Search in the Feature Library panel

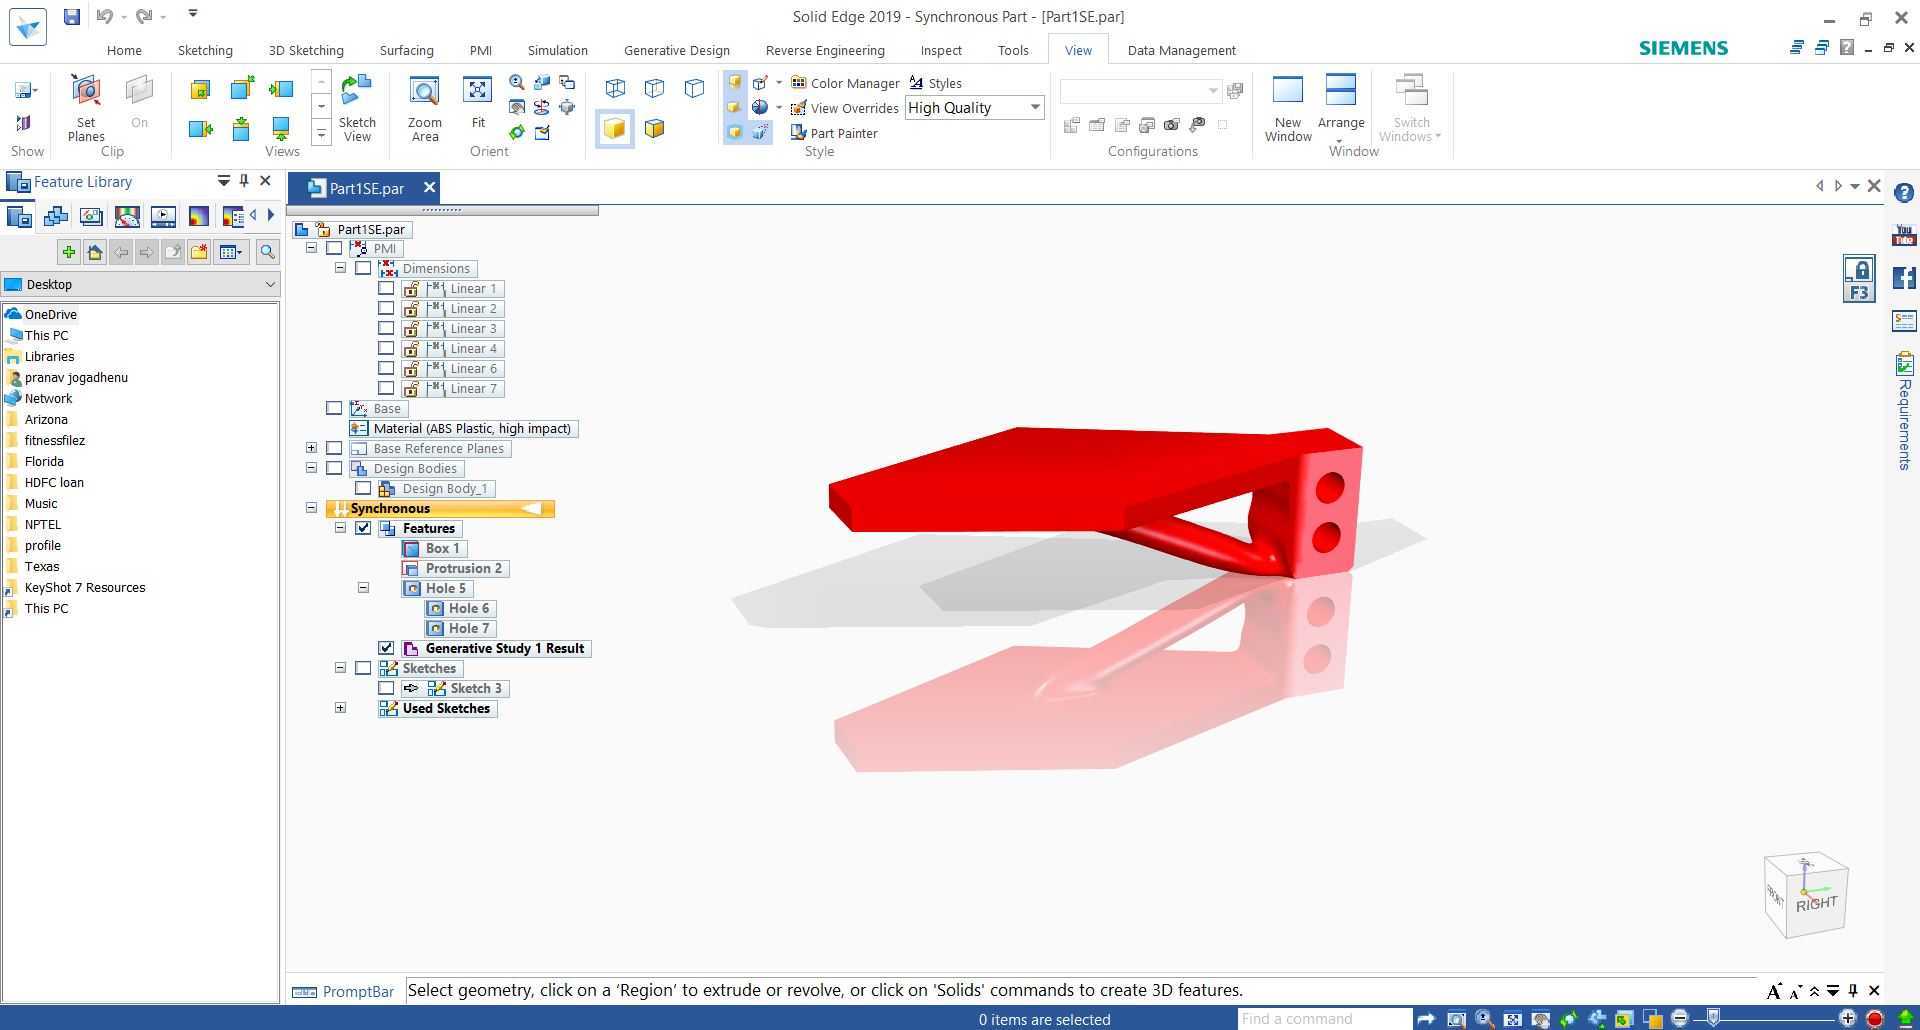point(267,252)
